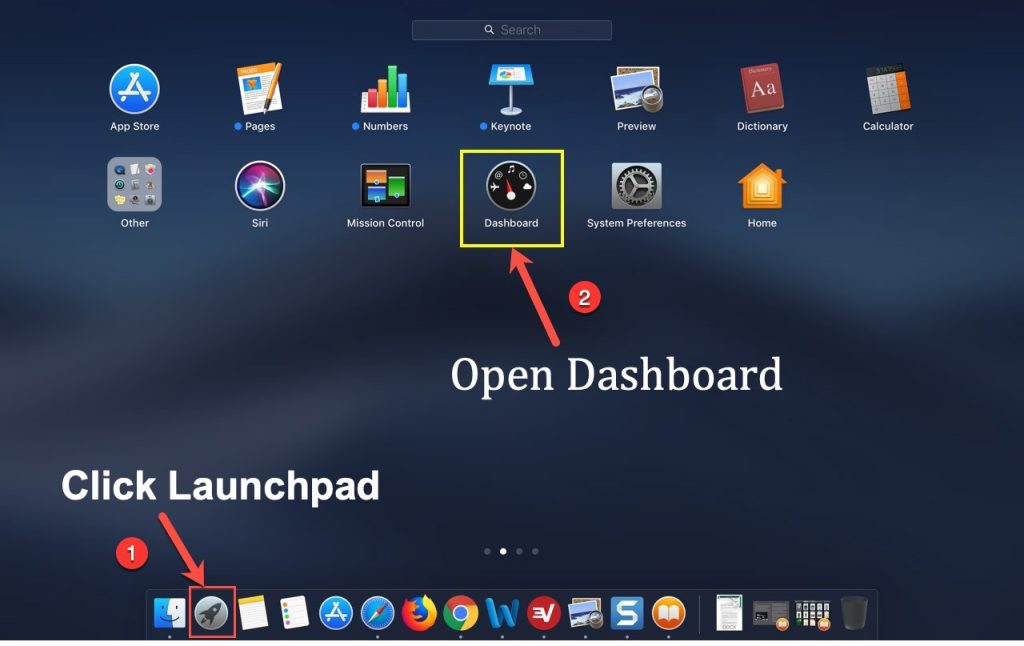Launch the Home app
The image size is (1024, 646).
(x=762, y=186)
